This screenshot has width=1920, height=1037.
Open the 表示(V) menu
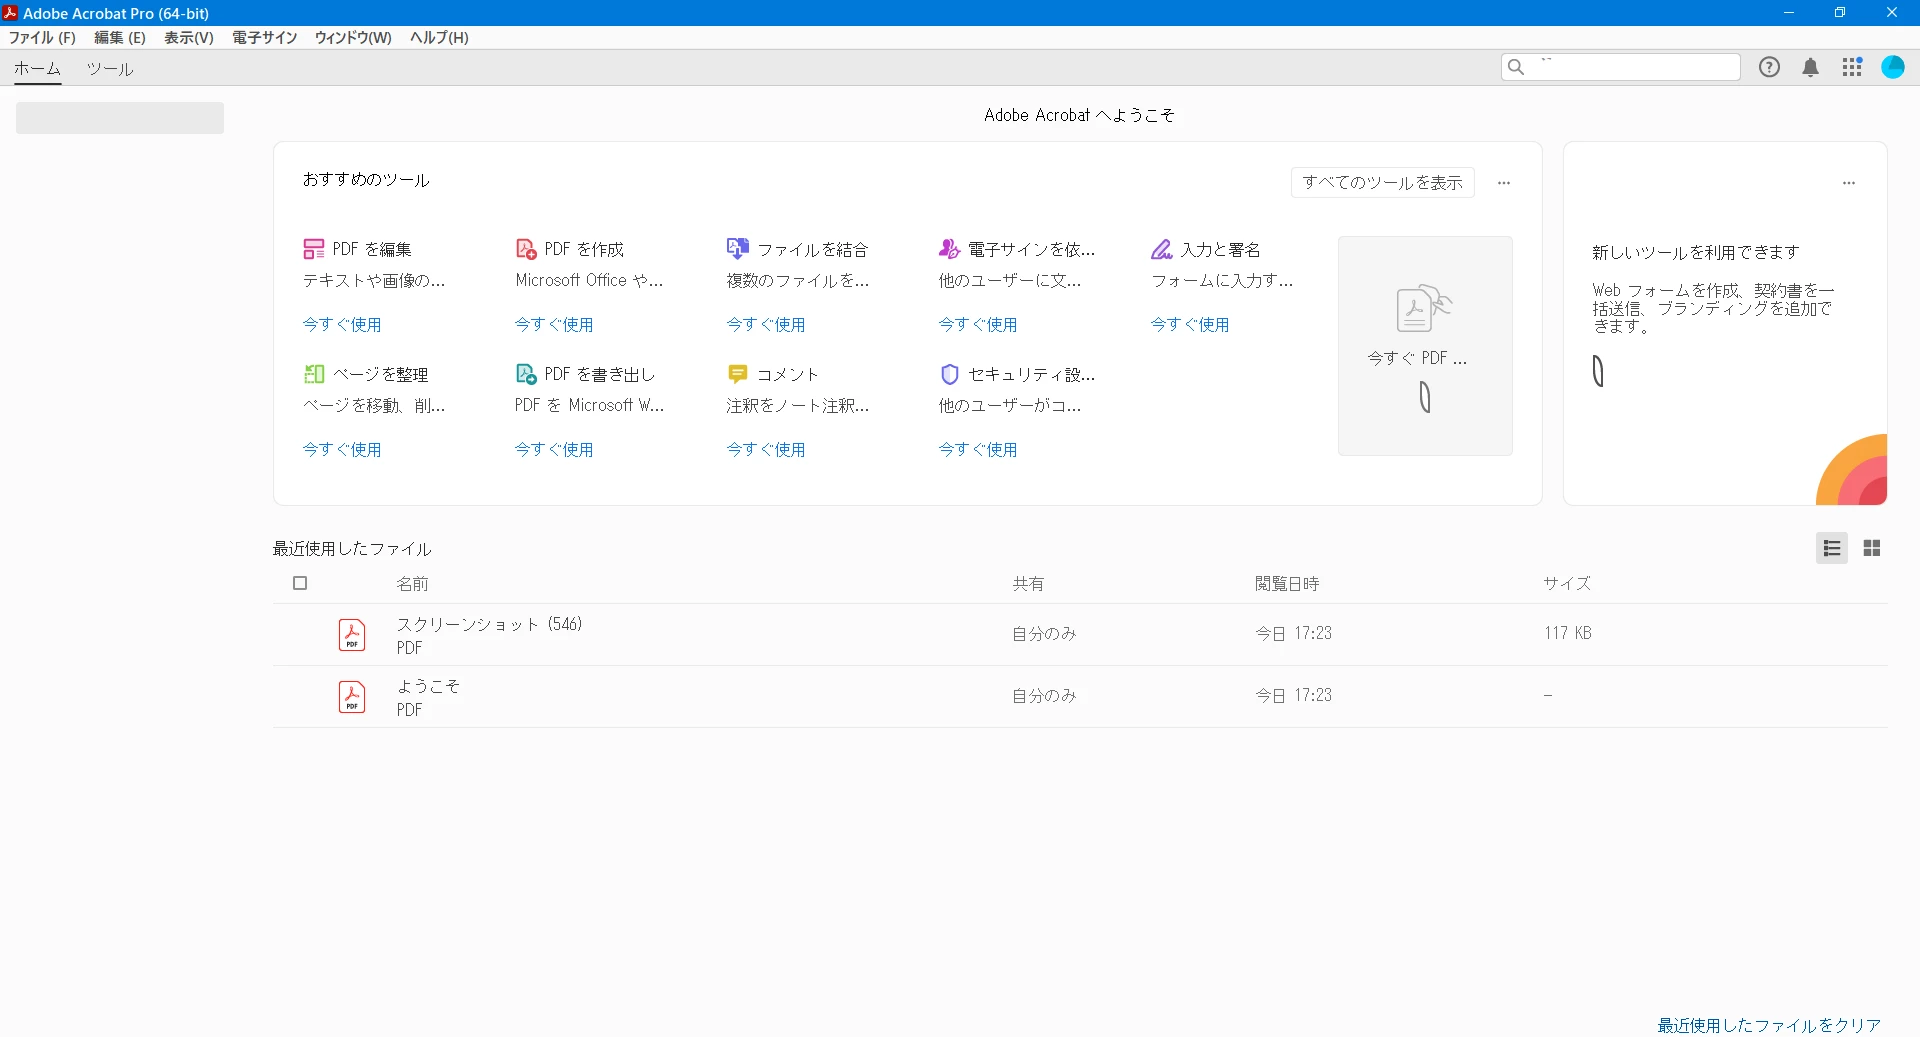[189, 37]
